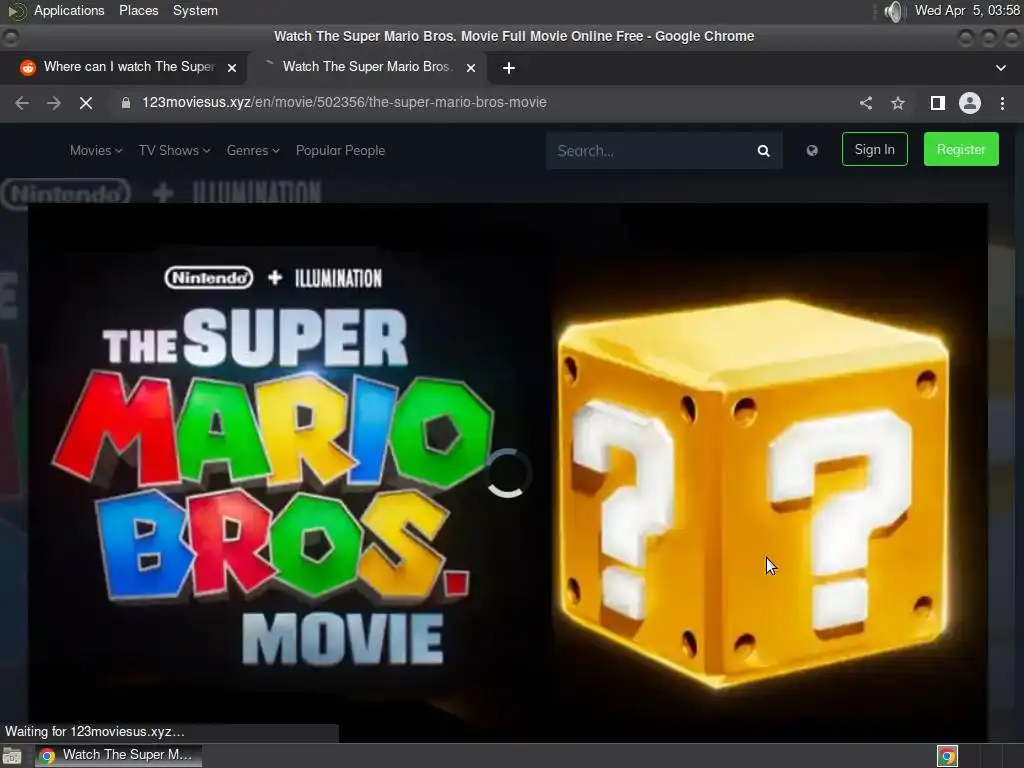Select Chrome window in the taskbar

coord(118,755)
